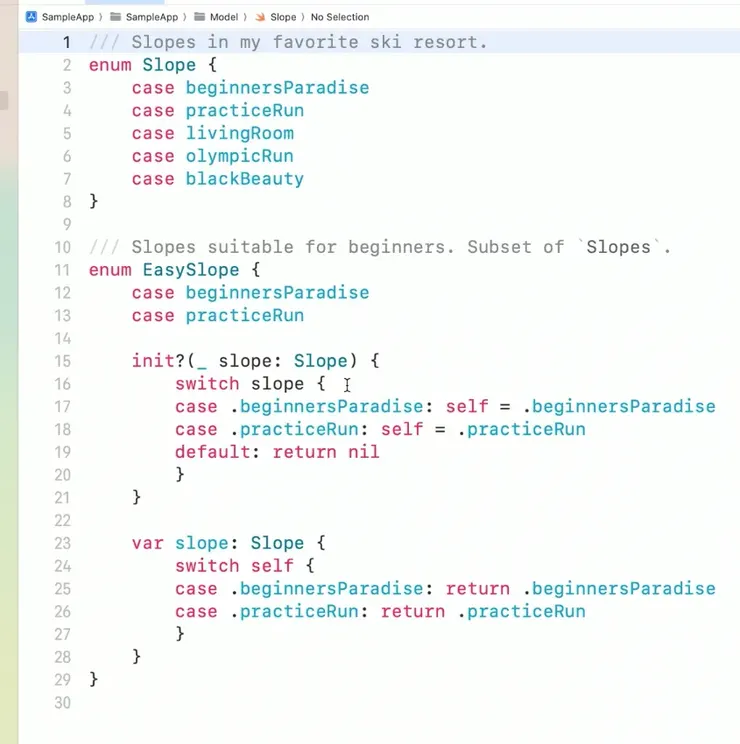Click 'case beginnersParadise' on line 12
Image resolution: width=740 pixels, height=744 pixels.
(x=250, y=293)
